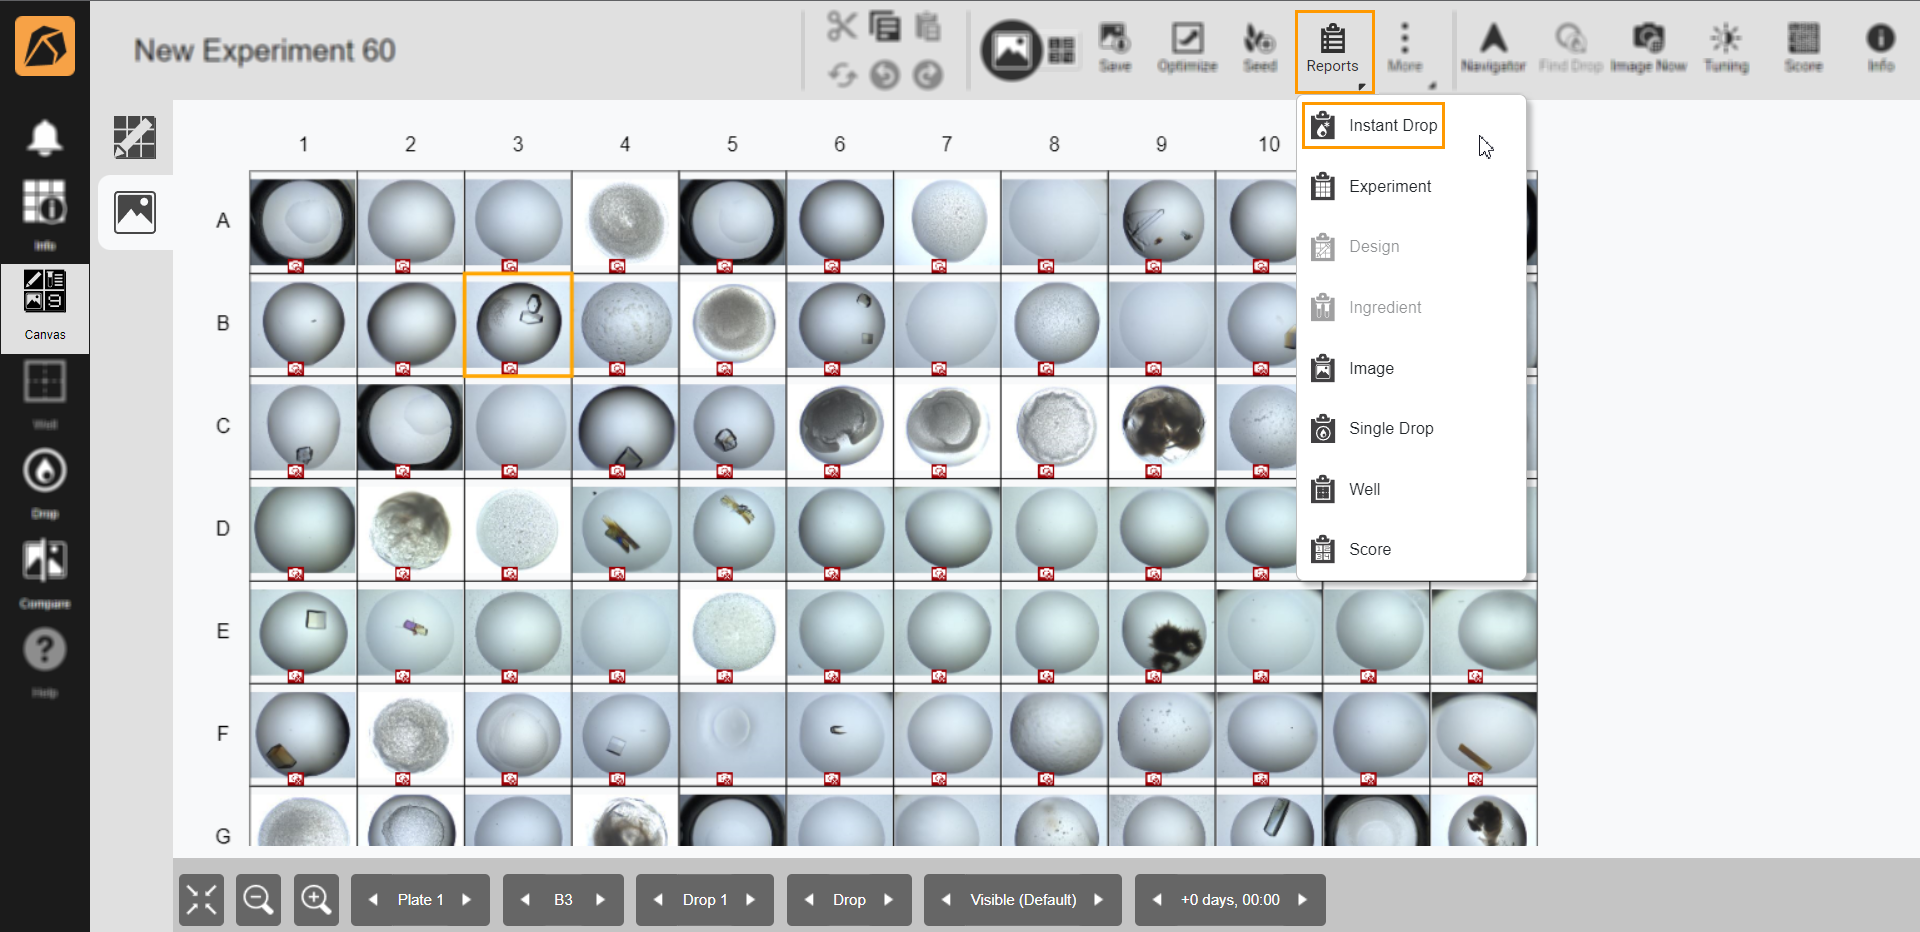Click the Reports toolbar button
The image size is (1920, 932).
pos(1333,49)
